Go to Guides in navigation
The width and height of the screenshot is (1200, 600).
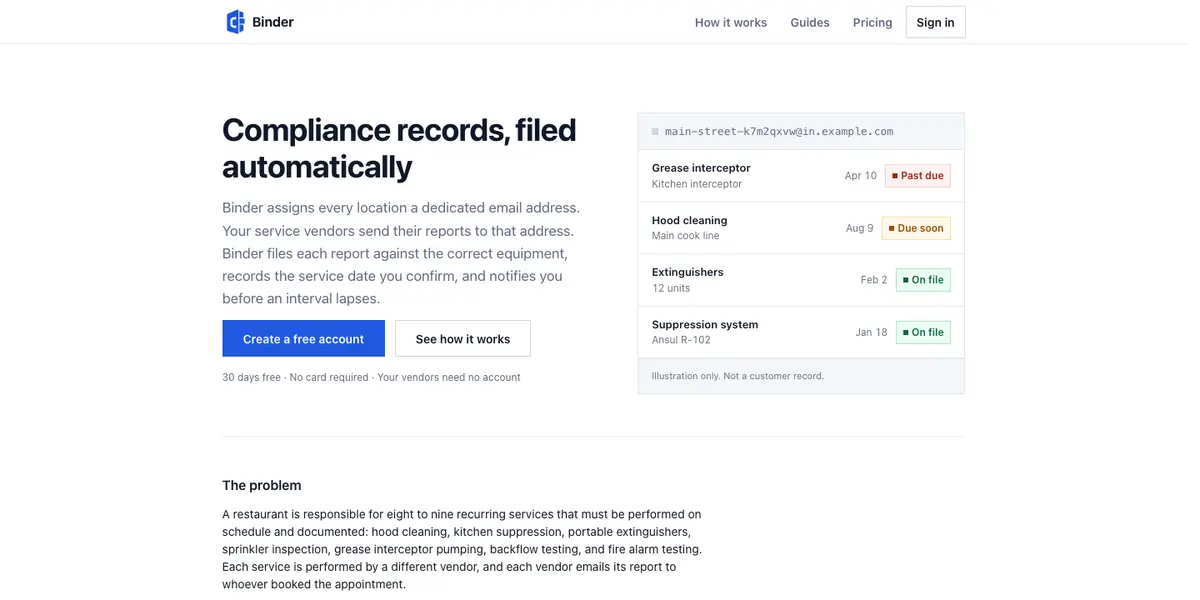coord(810,22)
